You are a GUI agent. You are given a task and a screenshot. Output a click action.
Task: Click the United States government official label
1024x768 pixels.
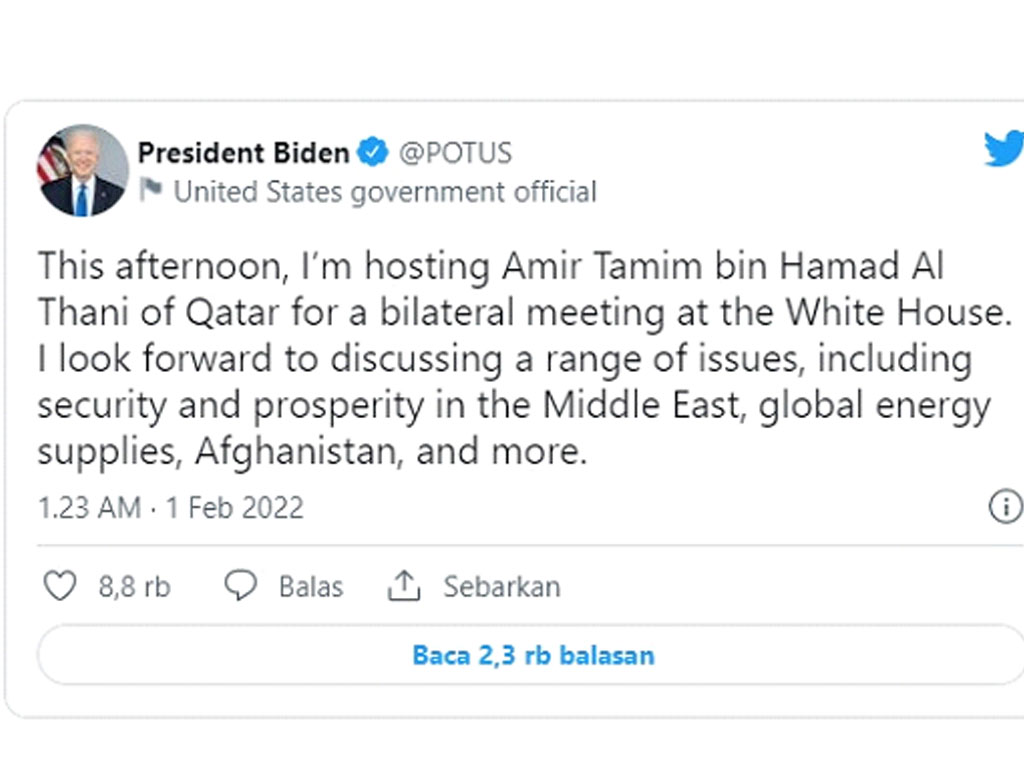click(385, 191)
